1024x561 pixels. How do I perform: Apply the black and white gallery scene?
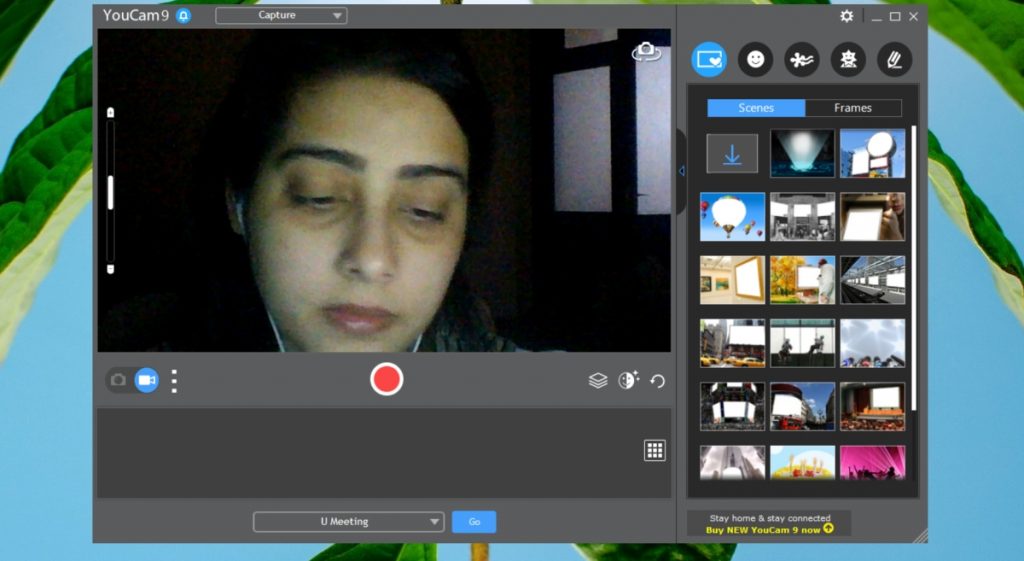(x=803, y=216)
